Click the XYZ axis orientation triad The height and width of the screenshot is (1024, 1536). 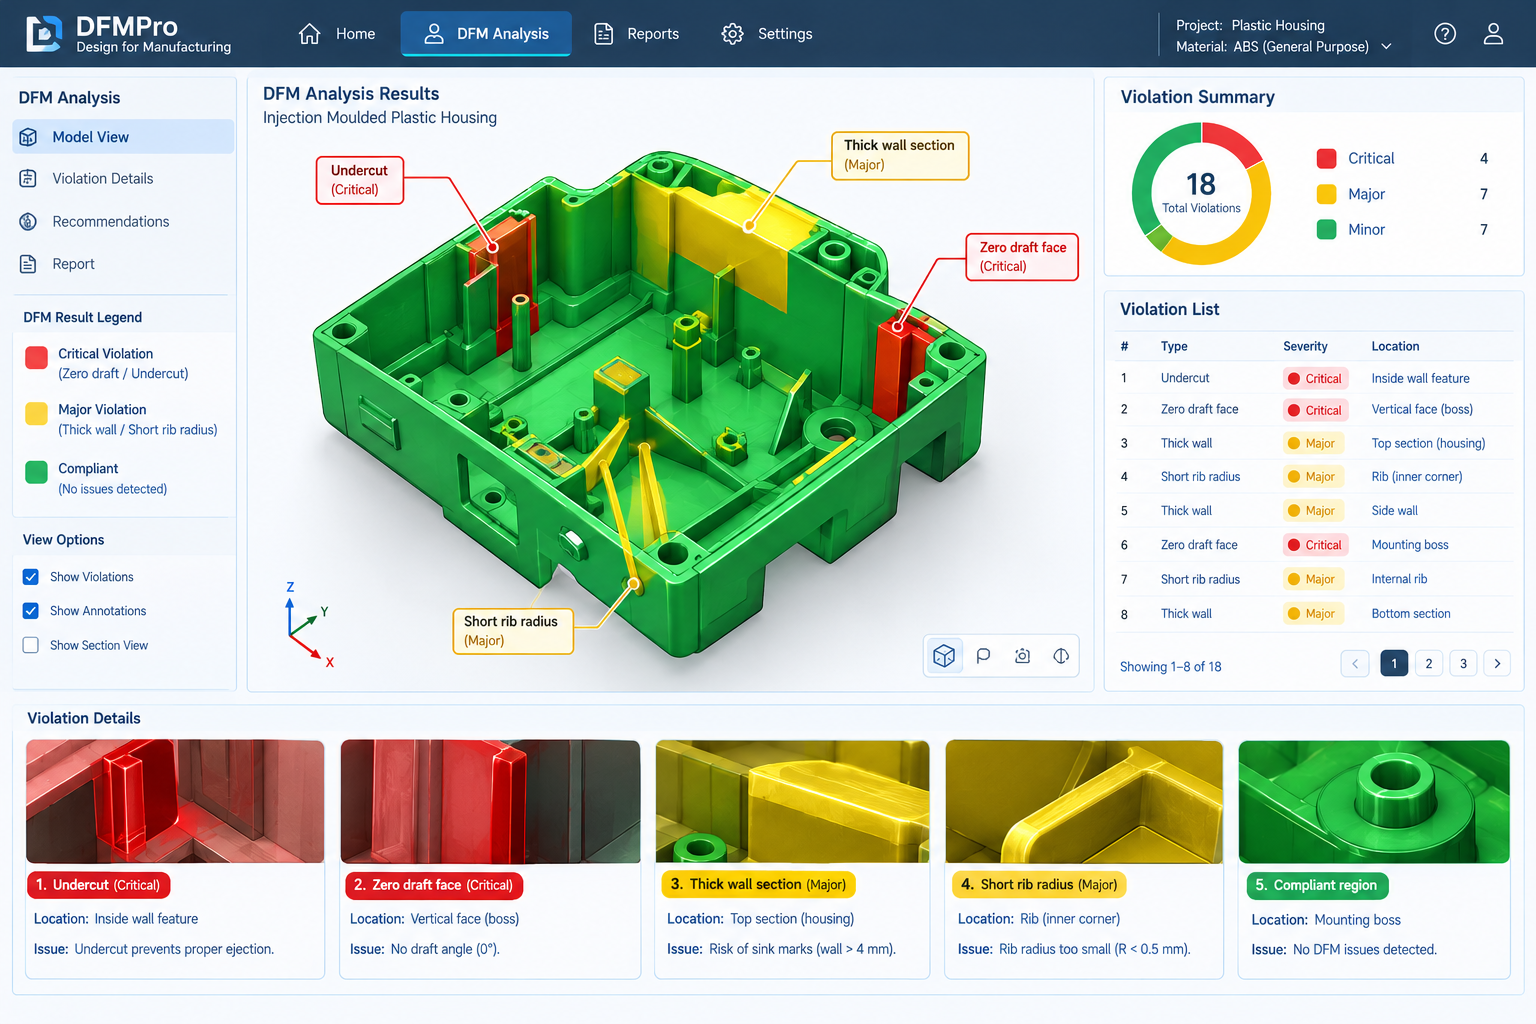click(x=308, y=625)
